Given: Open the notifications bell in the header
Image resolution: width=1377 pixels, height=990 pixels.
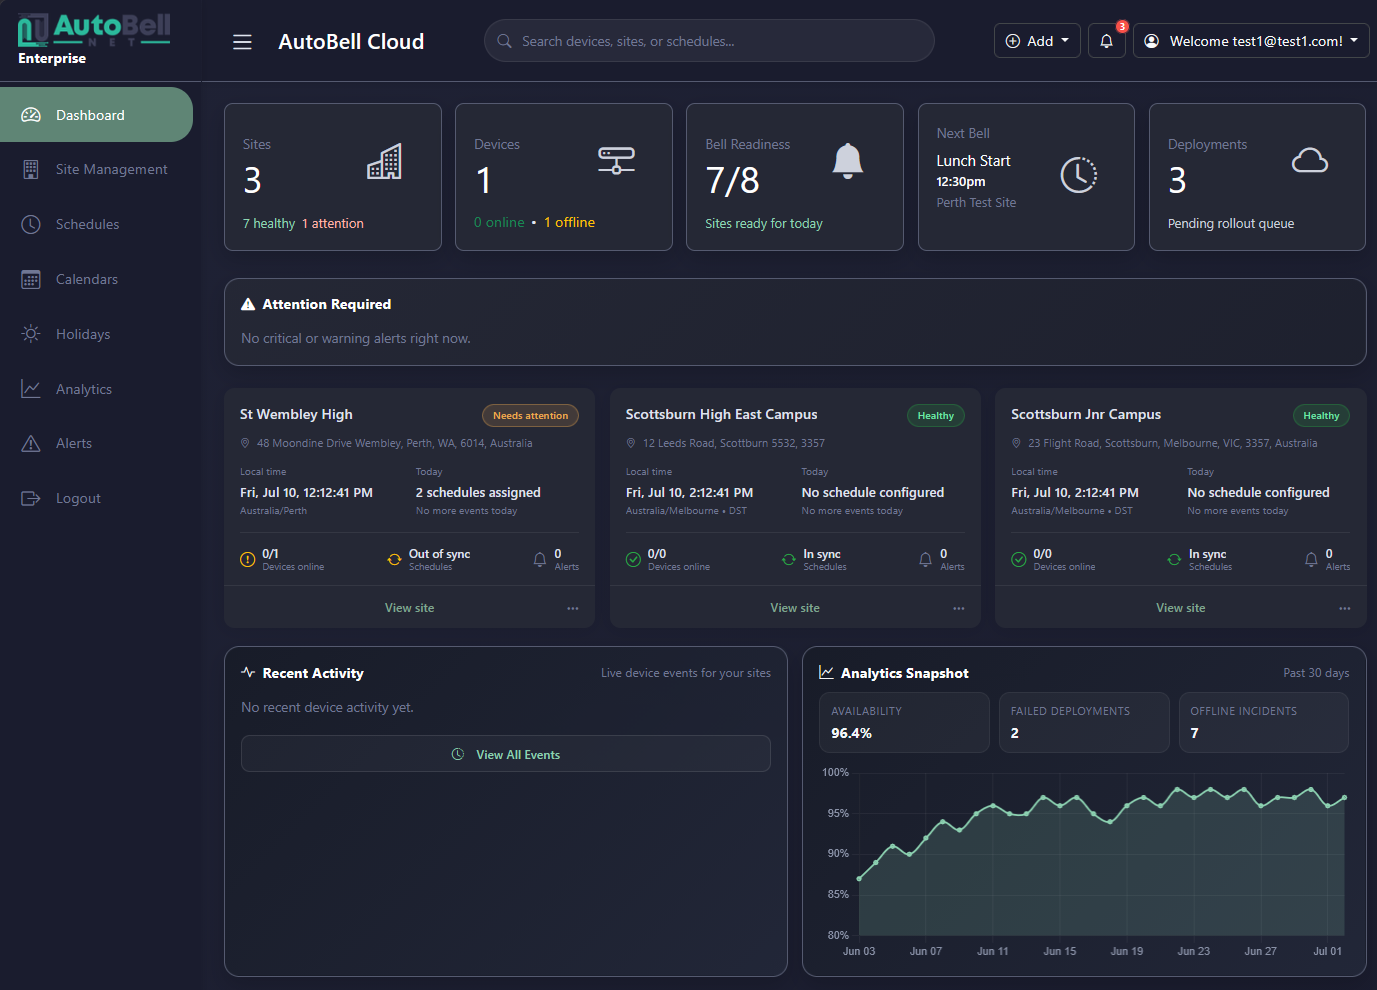Looking at the screenshot, I should [x=1106, y=41].
